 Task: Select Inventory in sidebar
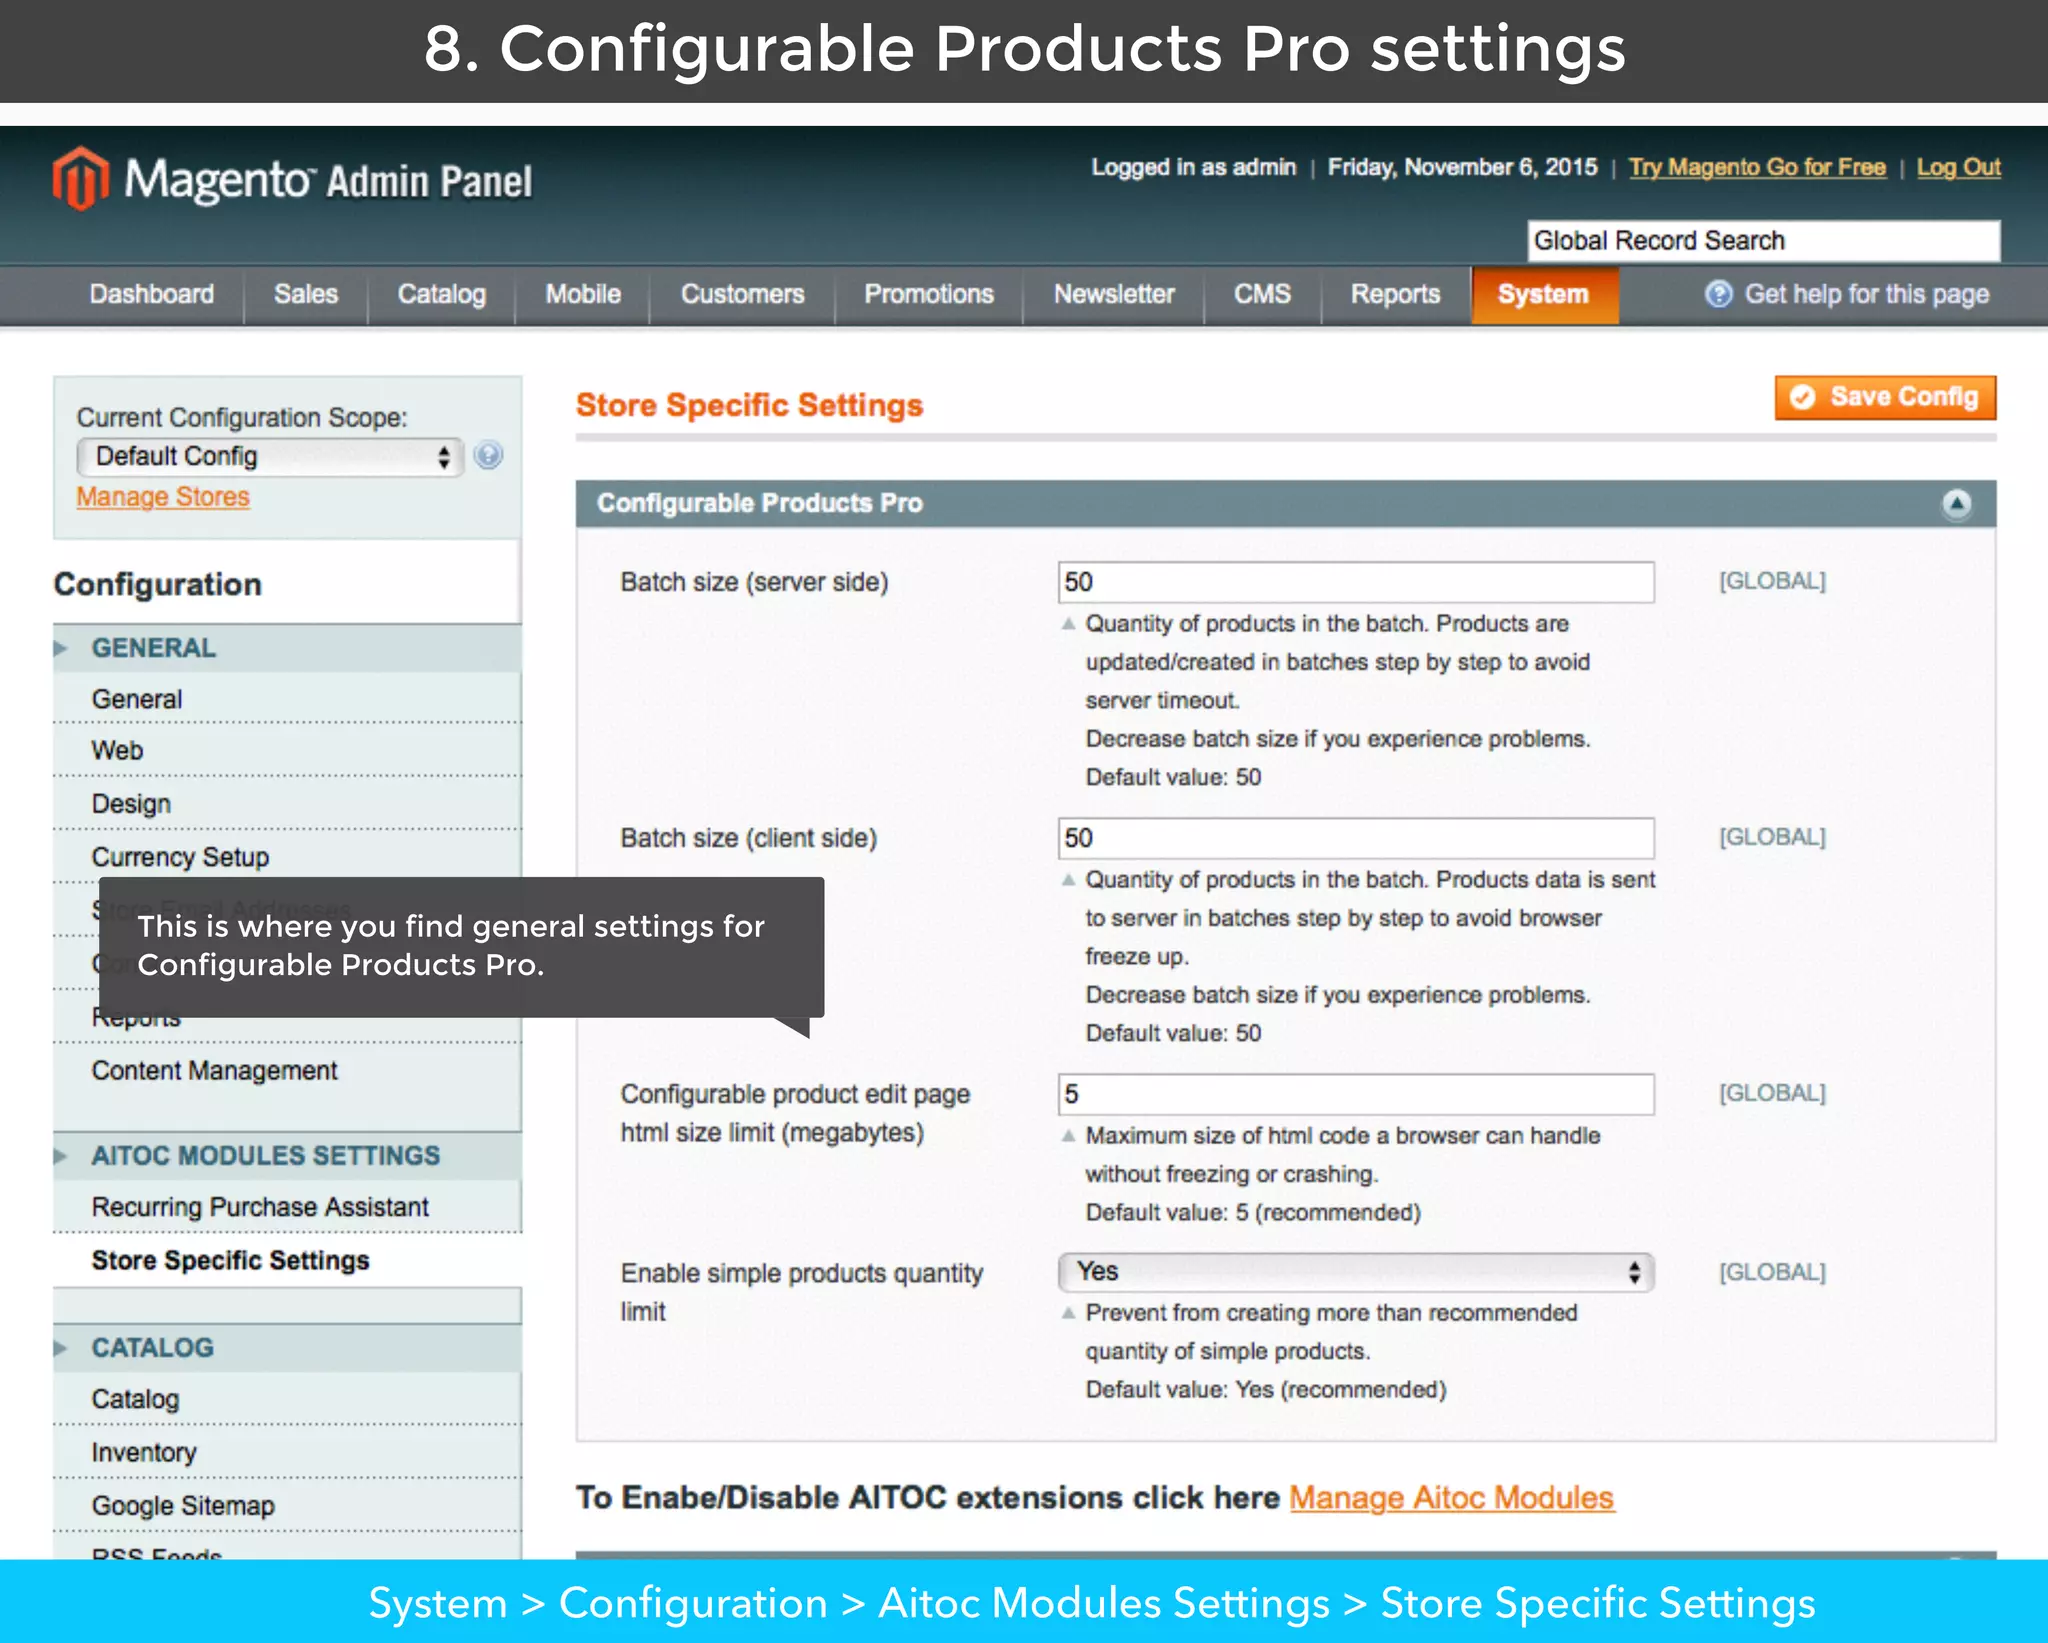(x=287, y=1452)
